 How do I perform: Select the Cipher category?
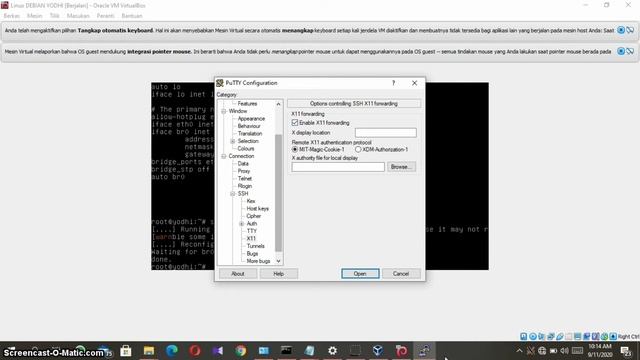click(x=253, y=216)
